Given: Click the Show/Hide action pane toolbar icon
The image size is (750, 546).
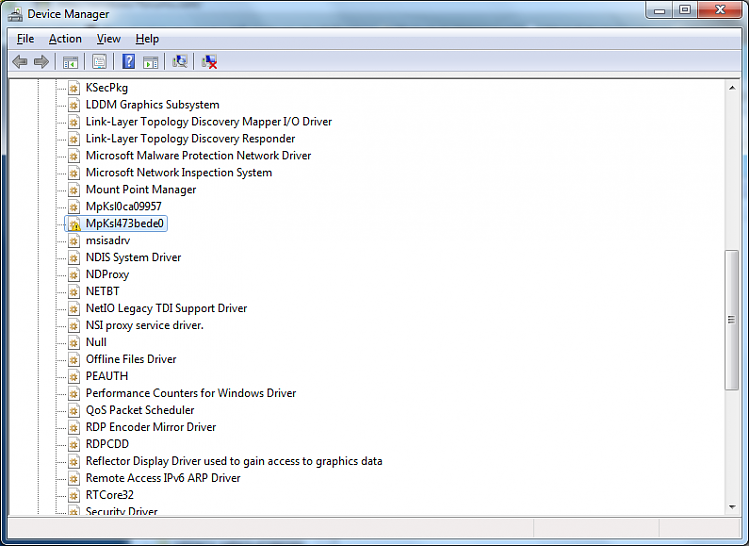Looking at the screenshot, I should (151, 62).
